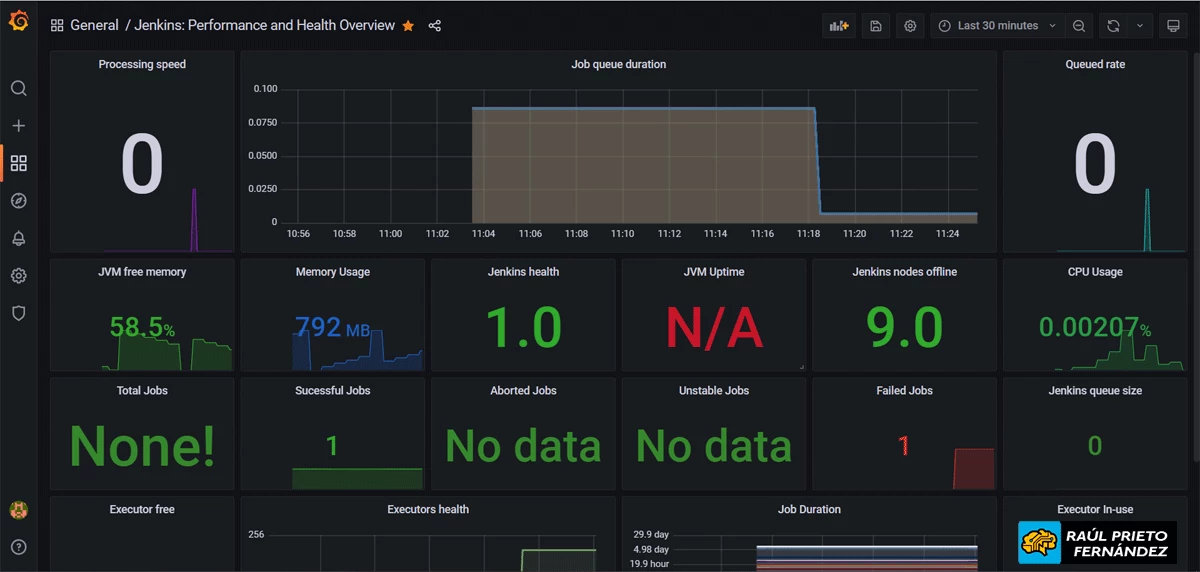Click the Create plus icon in sidebar
Image resolution: width=1200 pixels, height=572 pixels.
[18, 126]
